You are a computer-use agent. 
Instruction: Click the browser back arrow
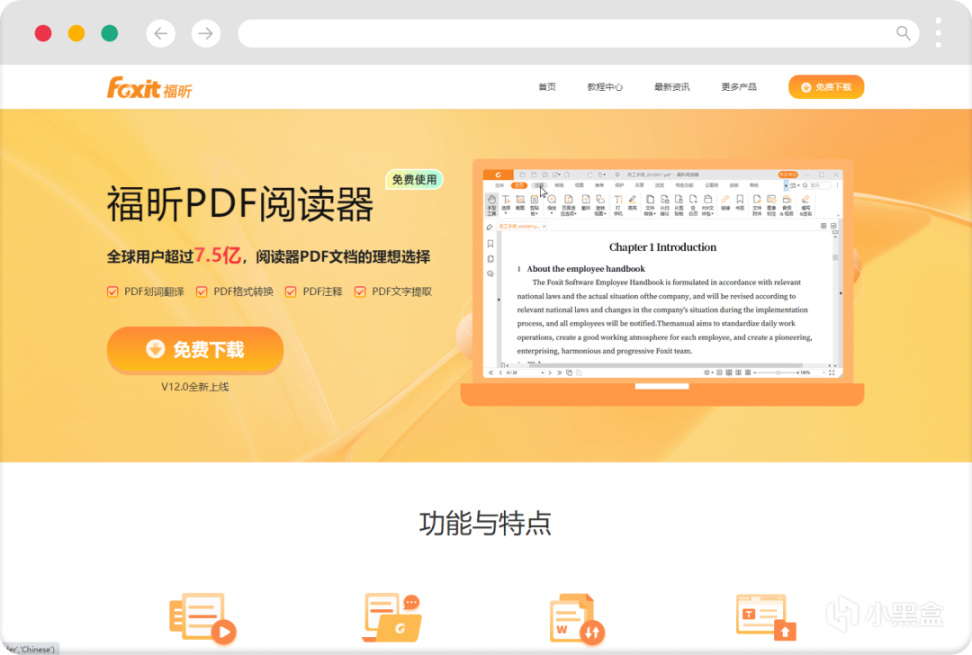(x=161, y=33)
